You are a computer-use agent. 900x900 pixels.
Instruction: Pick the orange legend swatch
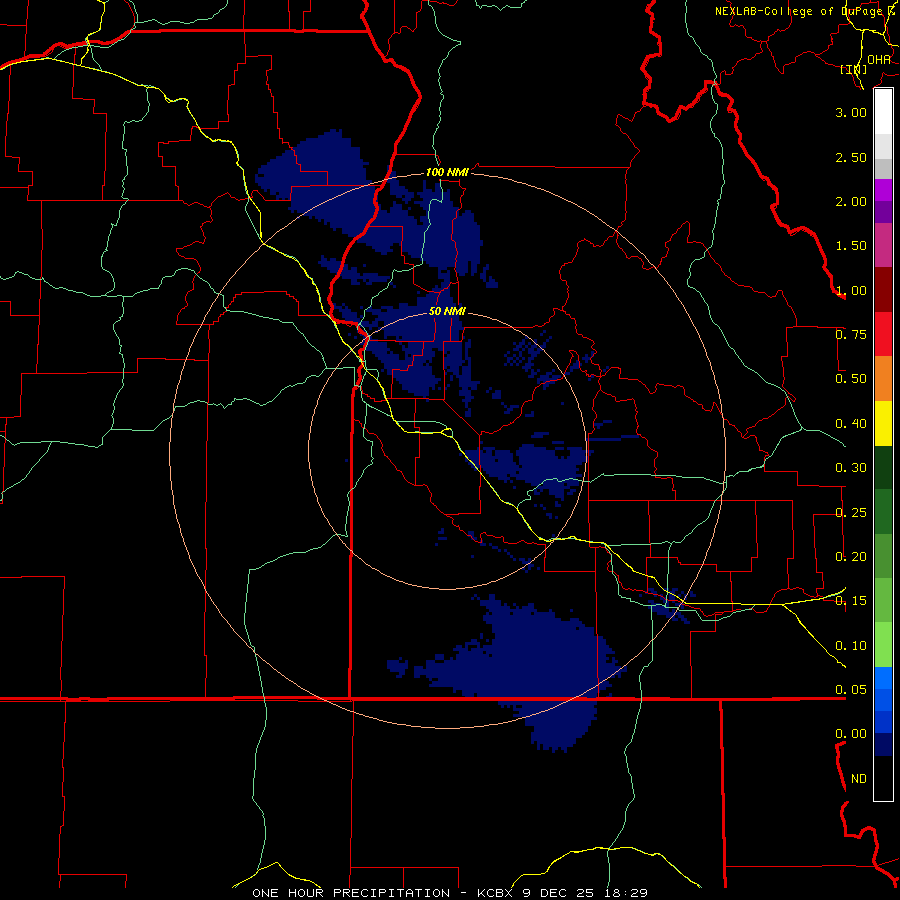(x=883, y=379)
